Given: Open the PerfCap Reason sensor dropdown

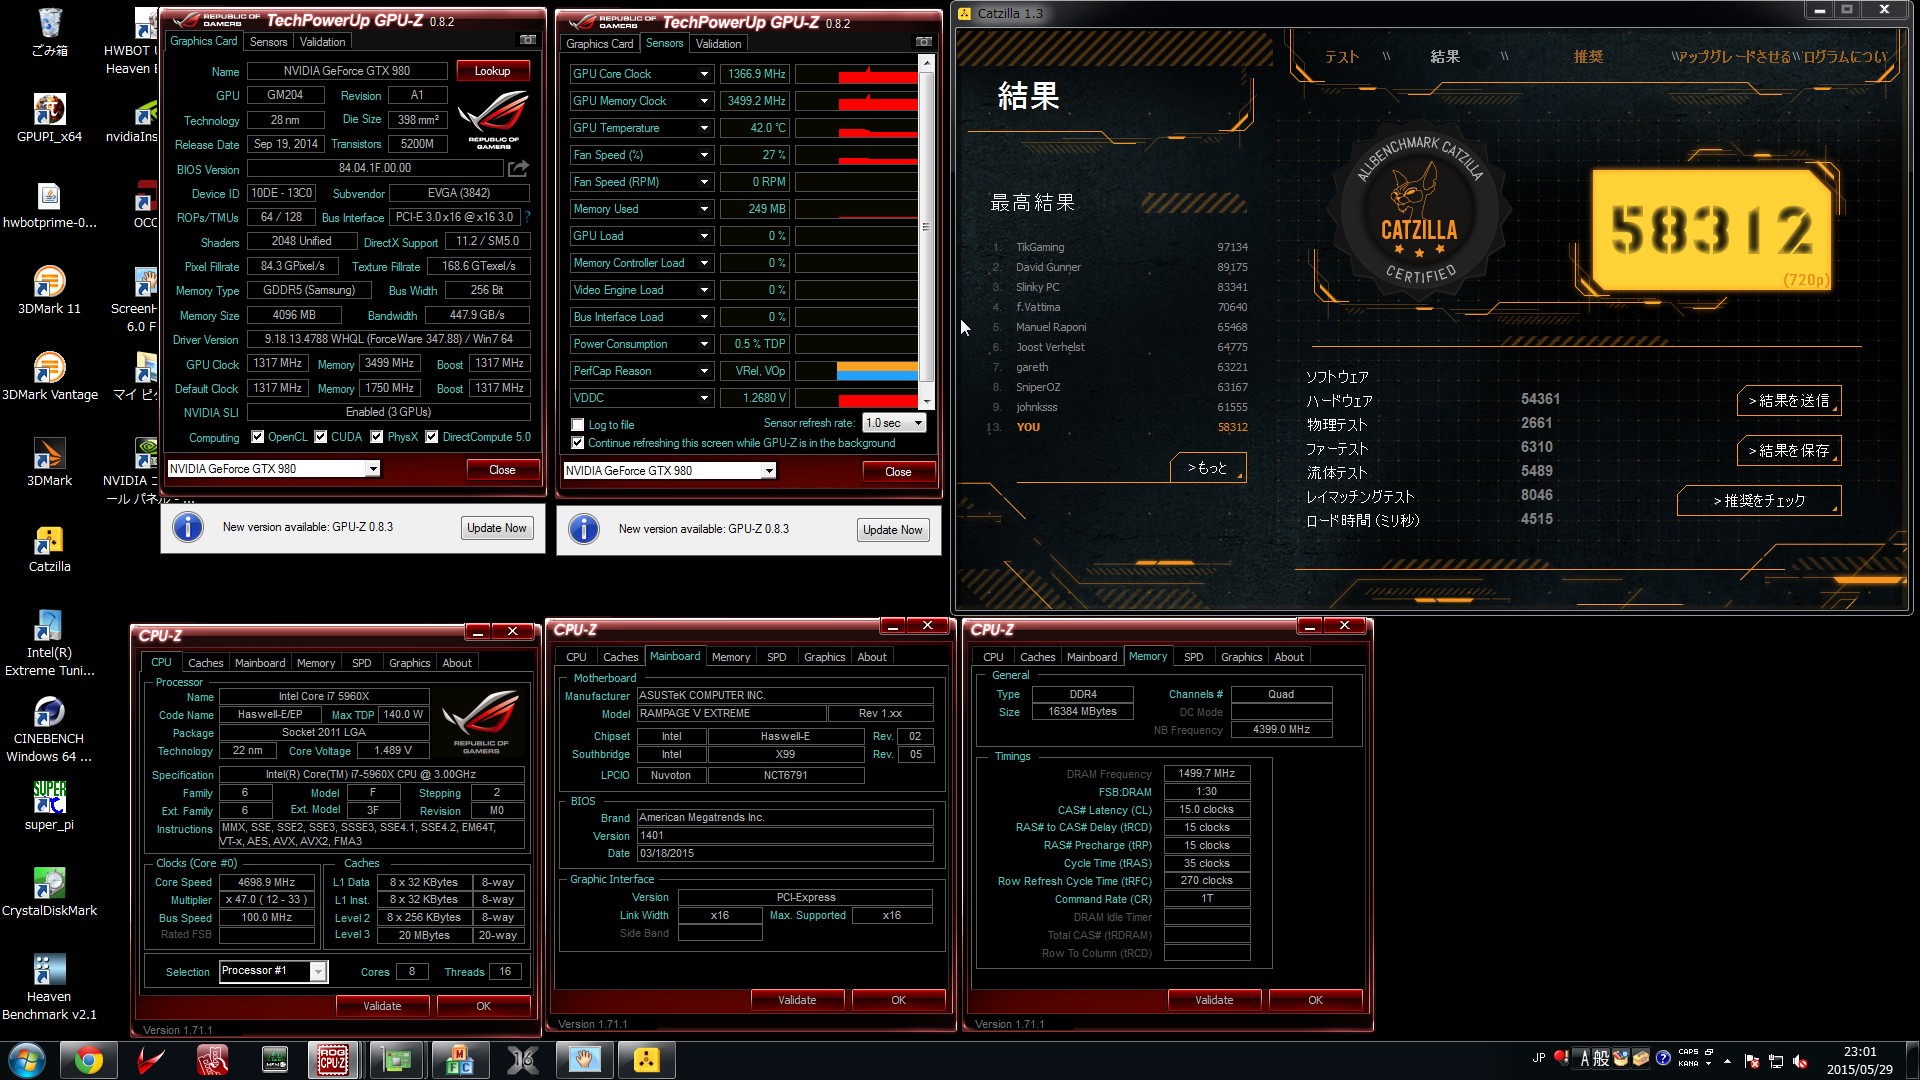Looking at the screenshot, I should click(704, 371).
